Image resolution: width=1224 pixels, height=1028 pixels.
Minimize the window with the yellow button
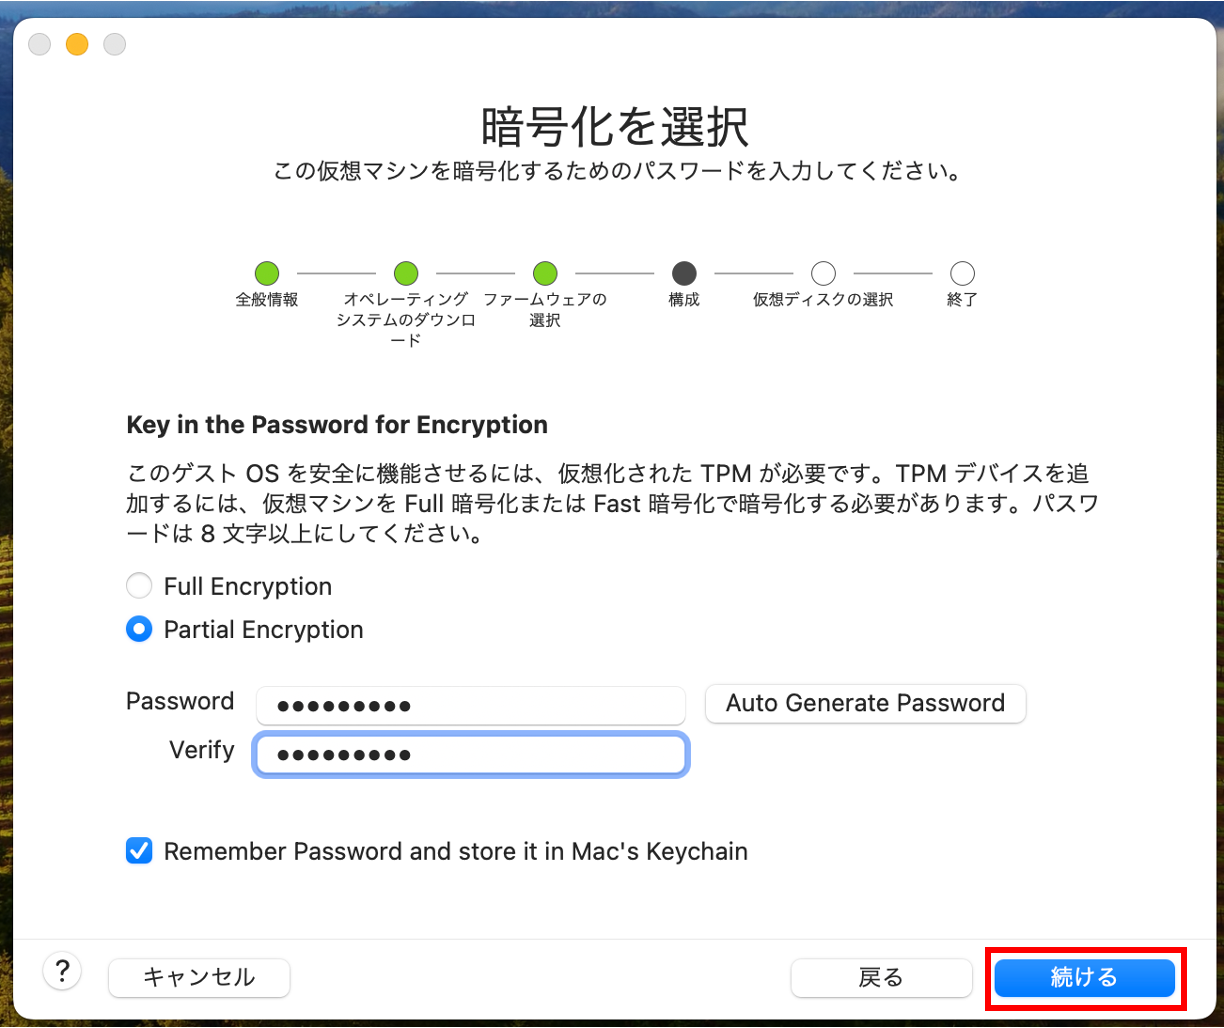click(x=77, y=44)
